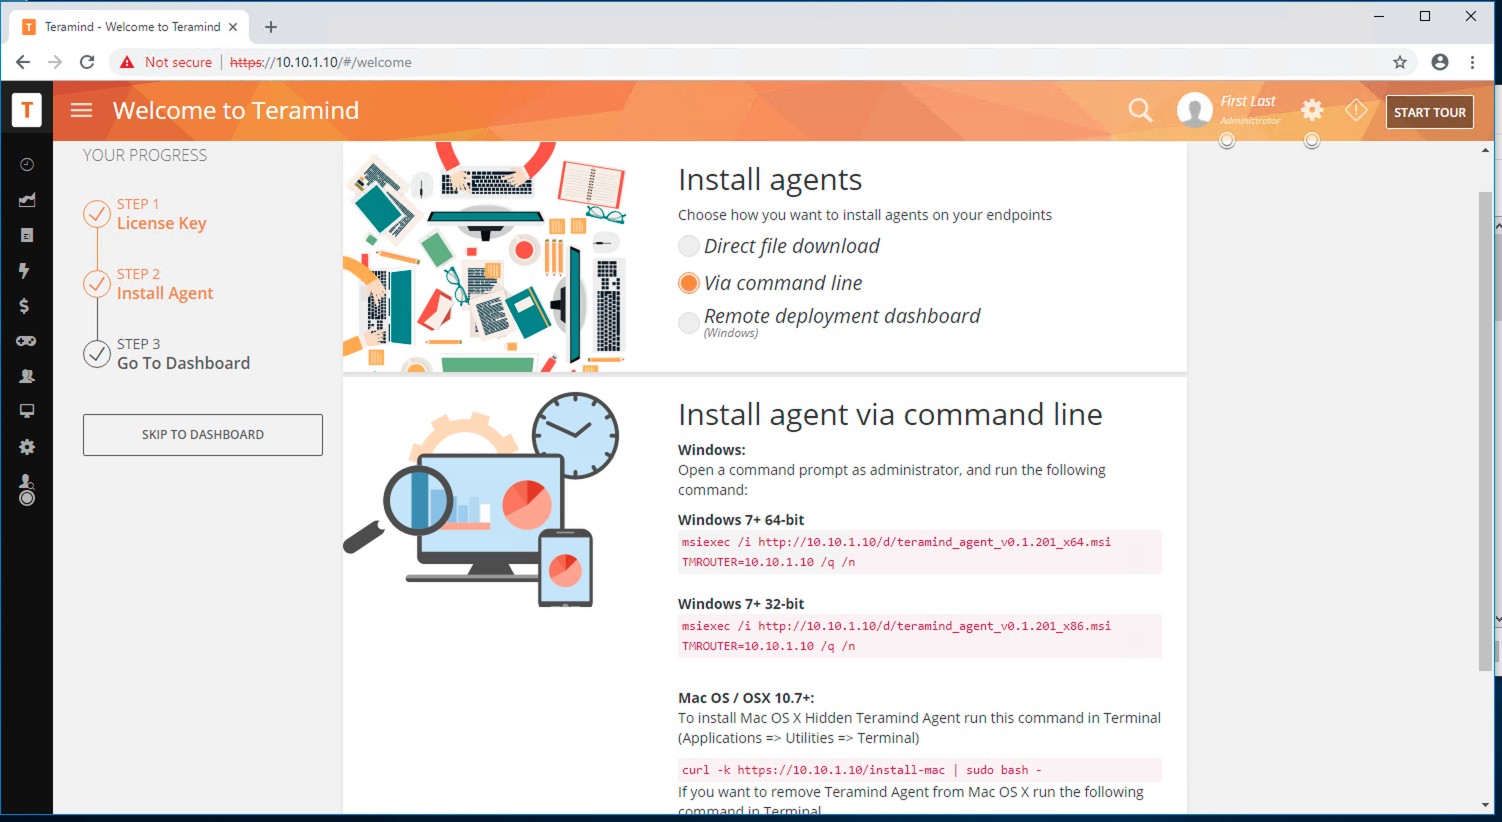This screenshot has width=1502, height=822.
Task: Open the lightning bolt icon in sidebar
Action: (25, 271)
